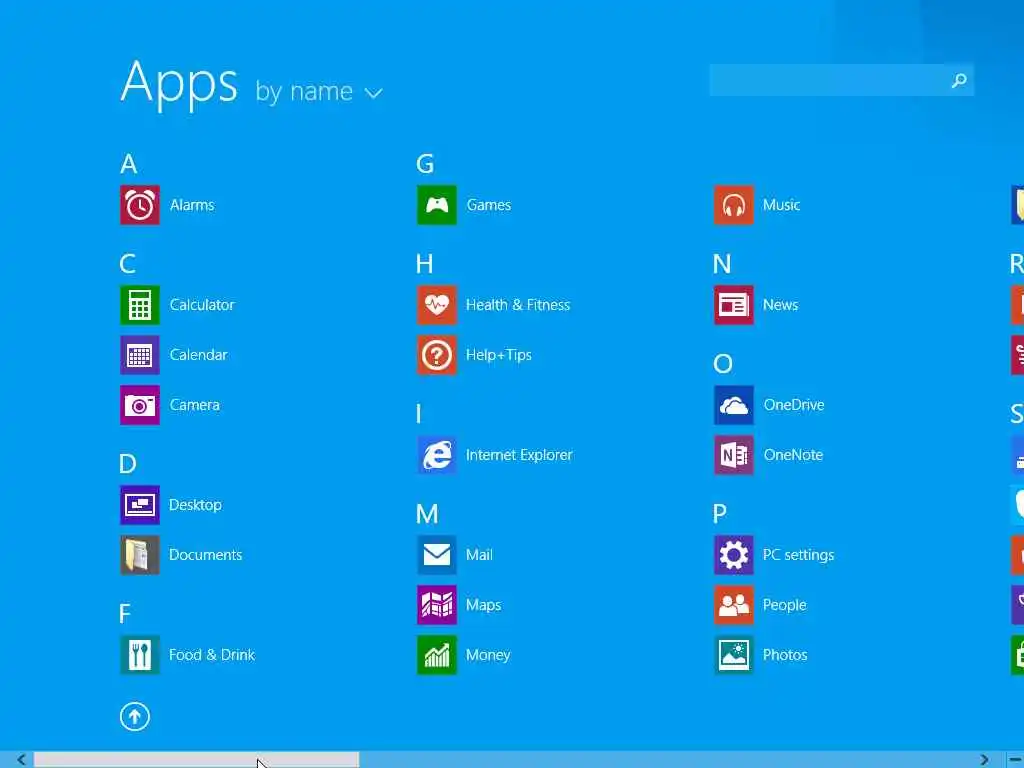Launch the OneDrive app icon
Screen dimensions: 1024x768
(x=734, y=405)
